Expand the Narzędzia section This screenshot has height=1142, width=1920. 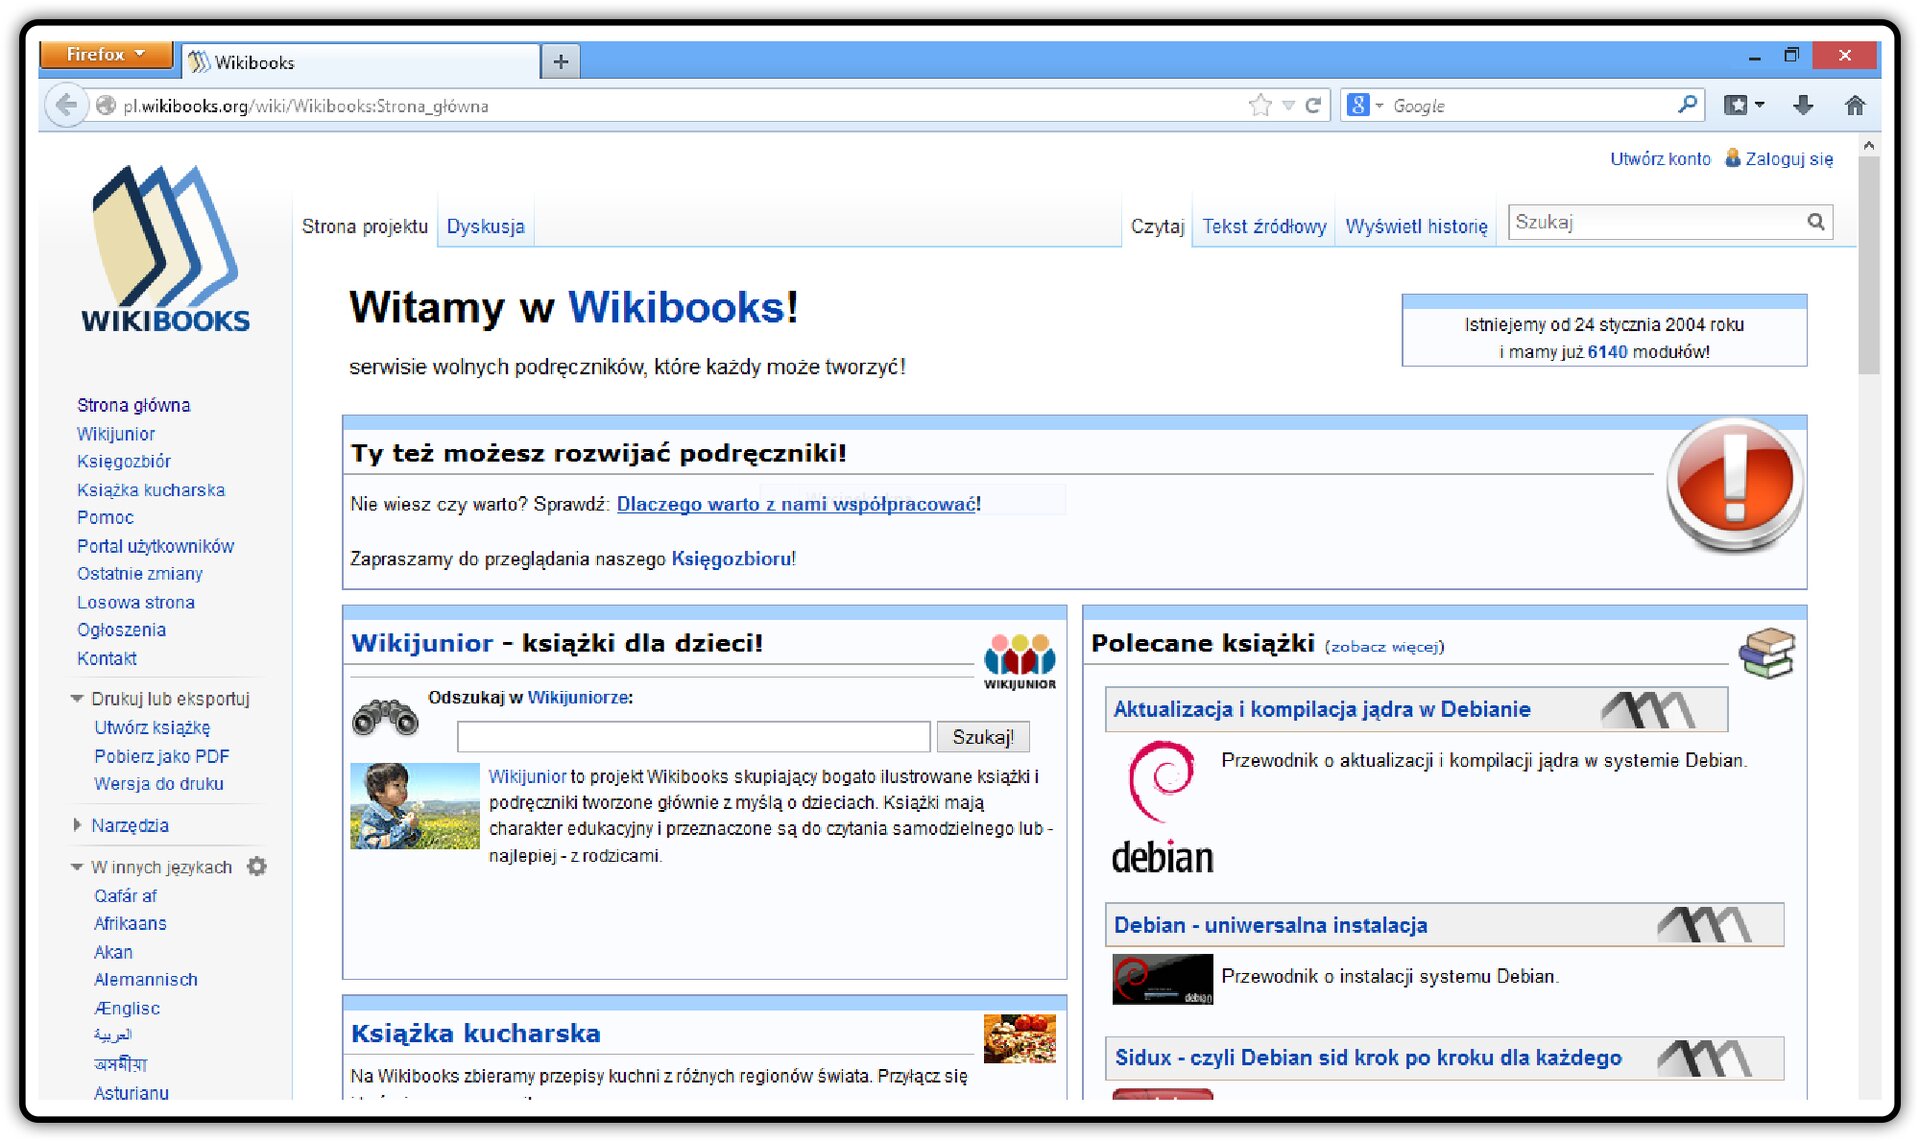(77, 825)
